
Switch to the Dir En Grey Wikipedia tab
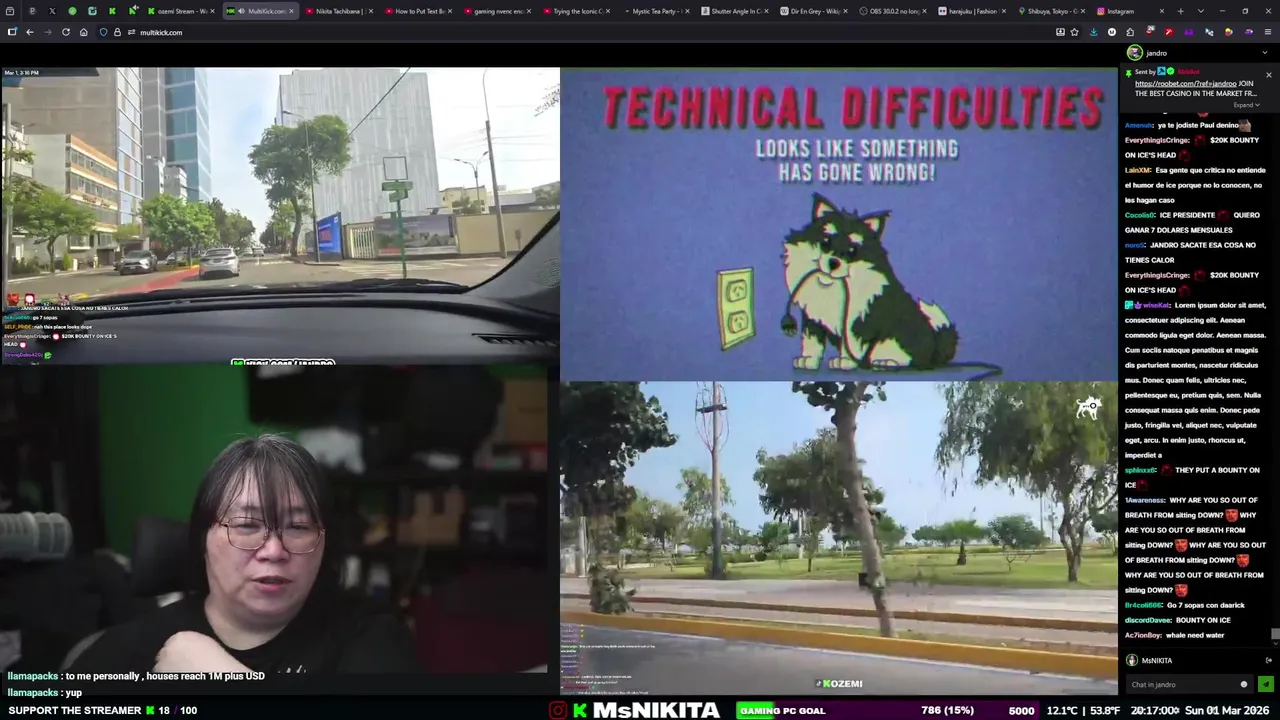point(813,11)
